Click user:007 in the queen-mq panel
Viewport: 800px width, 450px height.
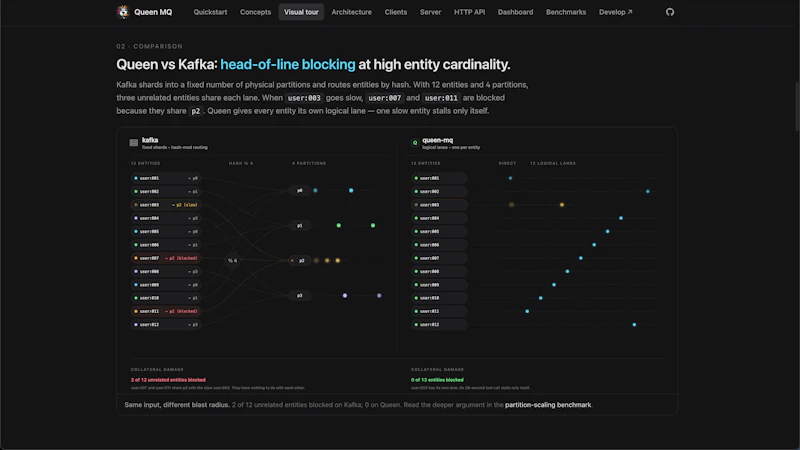coord(439,258)
